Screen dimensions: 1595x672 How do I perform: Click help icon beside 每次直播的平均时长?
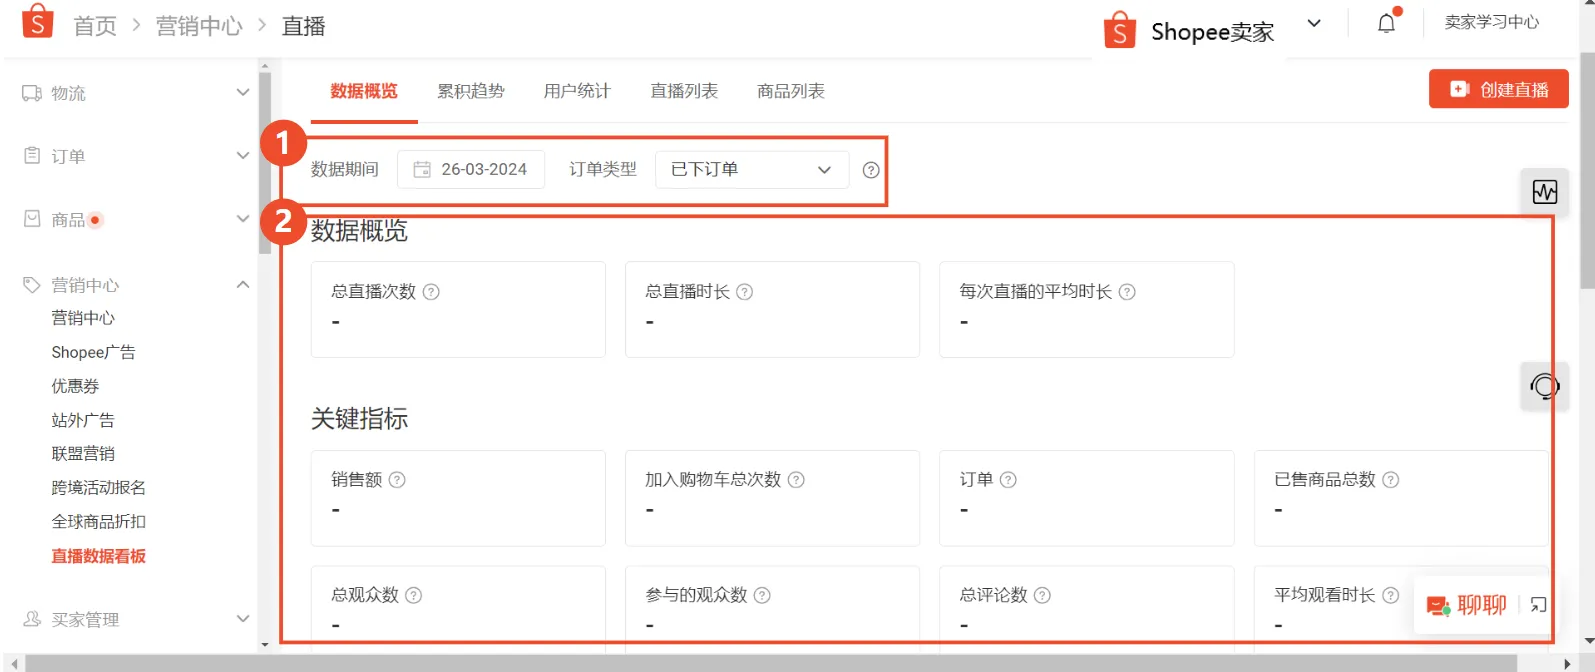pos(1127,292)
